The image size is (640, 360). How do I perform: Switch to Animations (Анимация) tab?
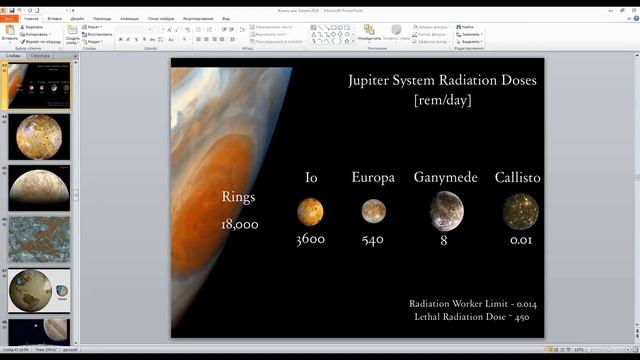[x=129, y=18]
